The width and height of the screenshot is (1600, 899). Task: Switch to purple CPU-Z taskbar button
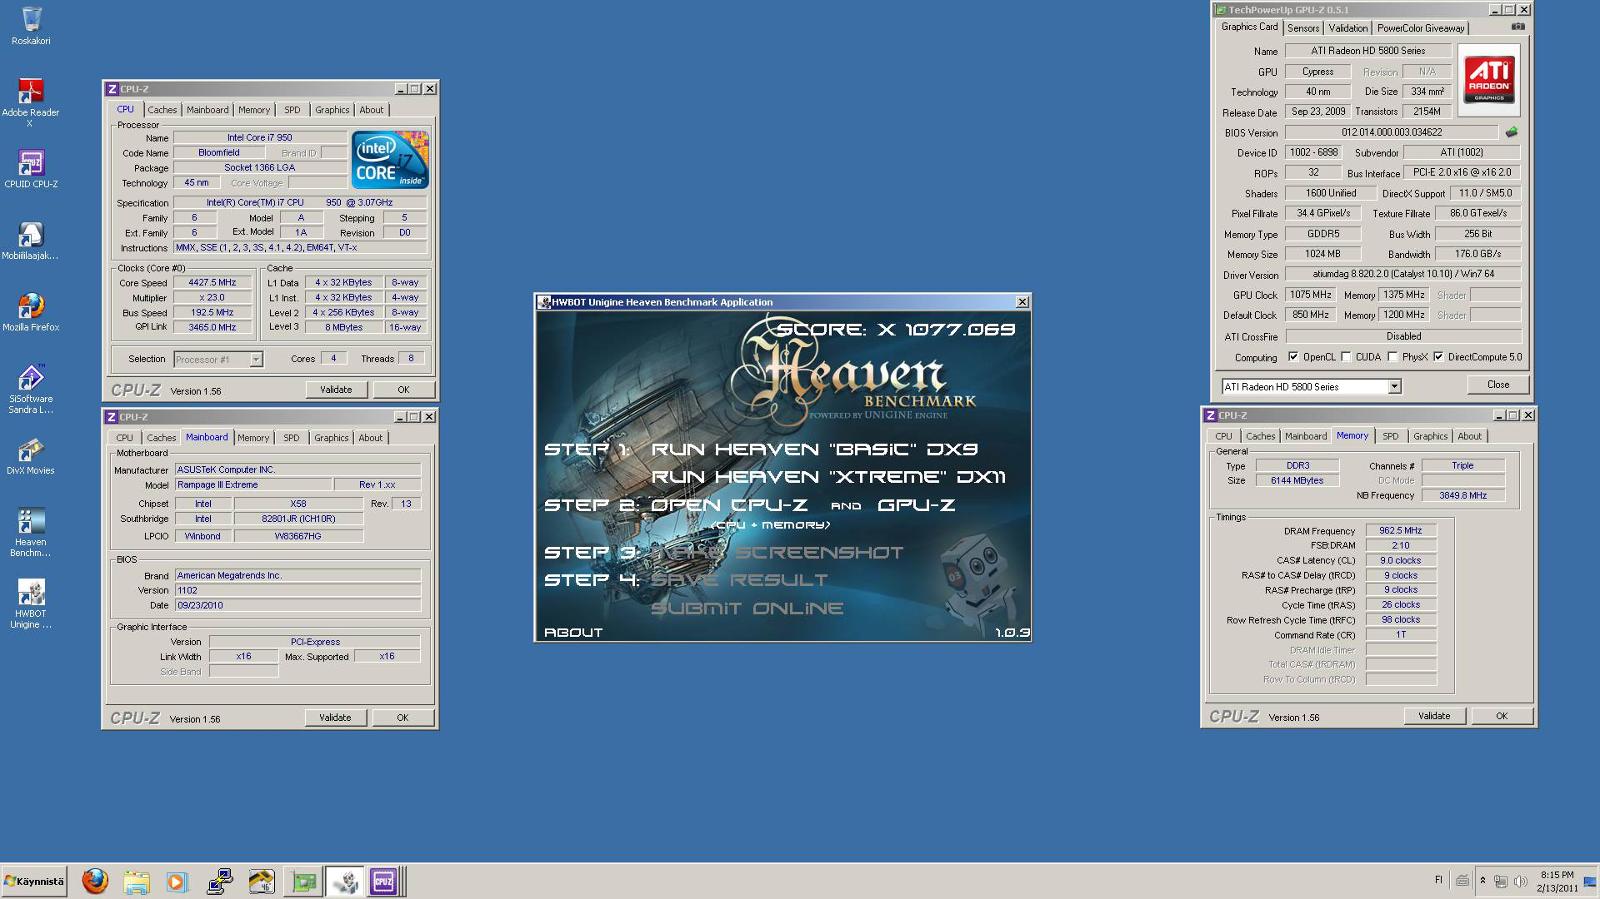(383, 881)
